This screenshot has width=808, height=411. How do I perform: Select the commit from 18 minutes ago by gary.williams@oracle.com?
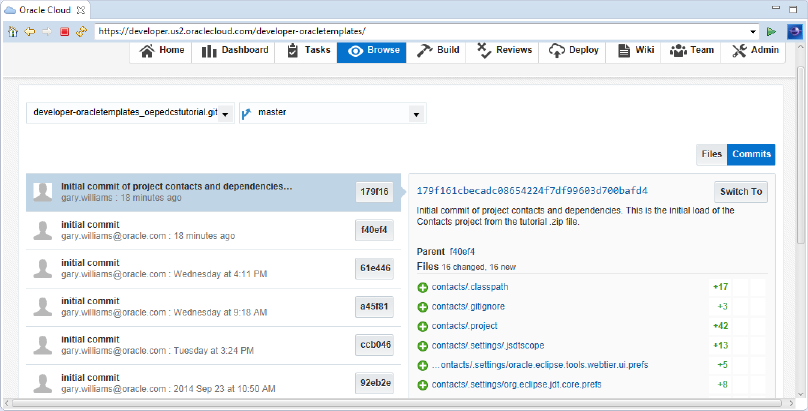tap(213, 231)
